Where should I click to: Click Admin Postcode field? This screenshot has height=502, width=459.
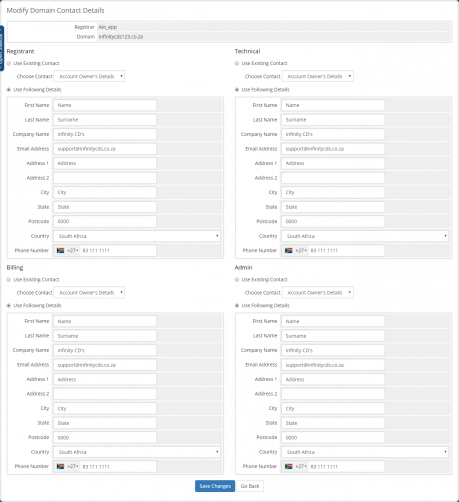(333, 438)
